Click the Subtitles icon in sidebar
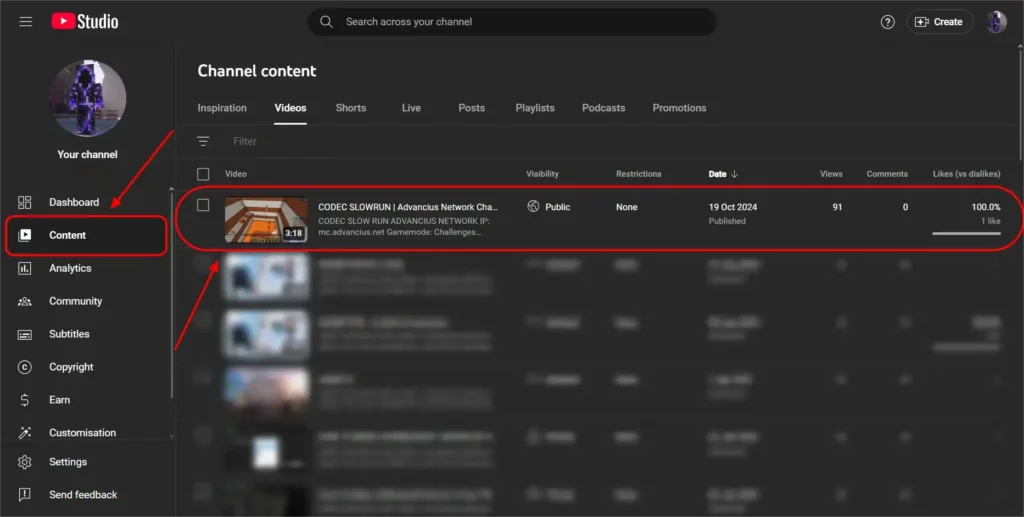Screen dimensions: 1024x517 pyautogui.click(x=24, y=334)
